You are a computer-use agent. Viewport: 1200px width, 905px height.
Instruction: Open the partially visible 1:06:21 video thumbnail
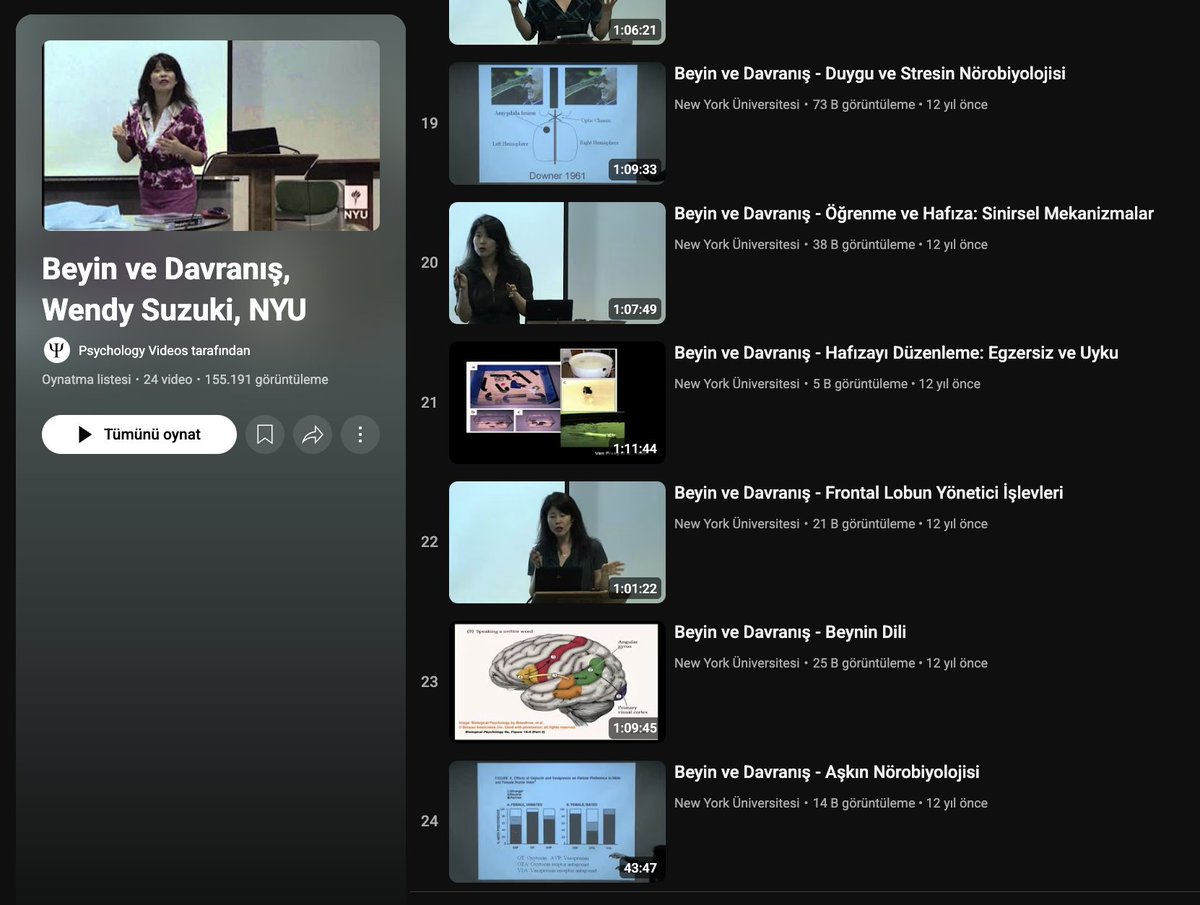pyautogui.click(x=557, y=22)
